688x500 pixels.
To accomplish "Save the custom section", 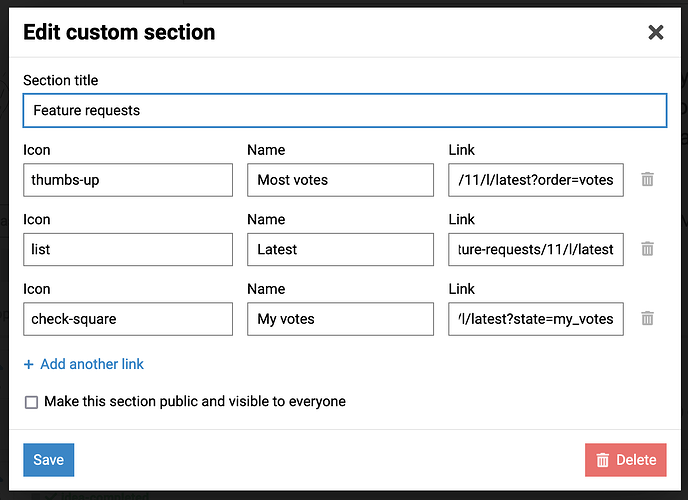I will coord(49,460).
